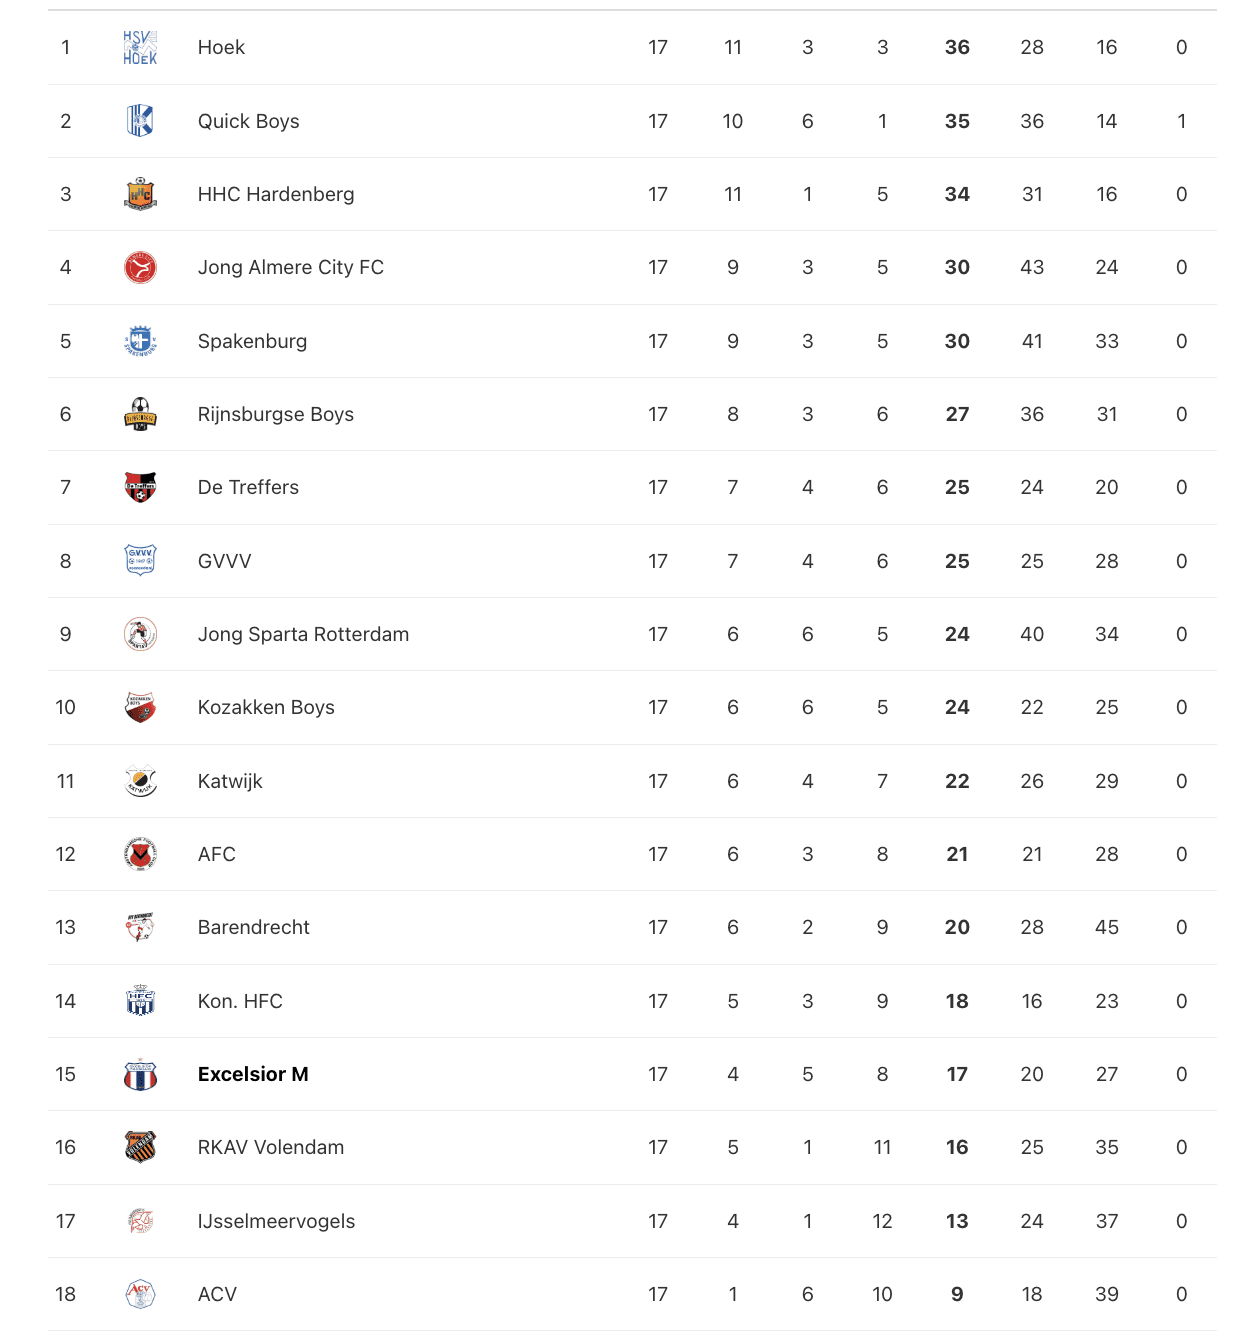Click the Excelsior M club logo
This screenshot has height=1342, width=1252.
140,1074
